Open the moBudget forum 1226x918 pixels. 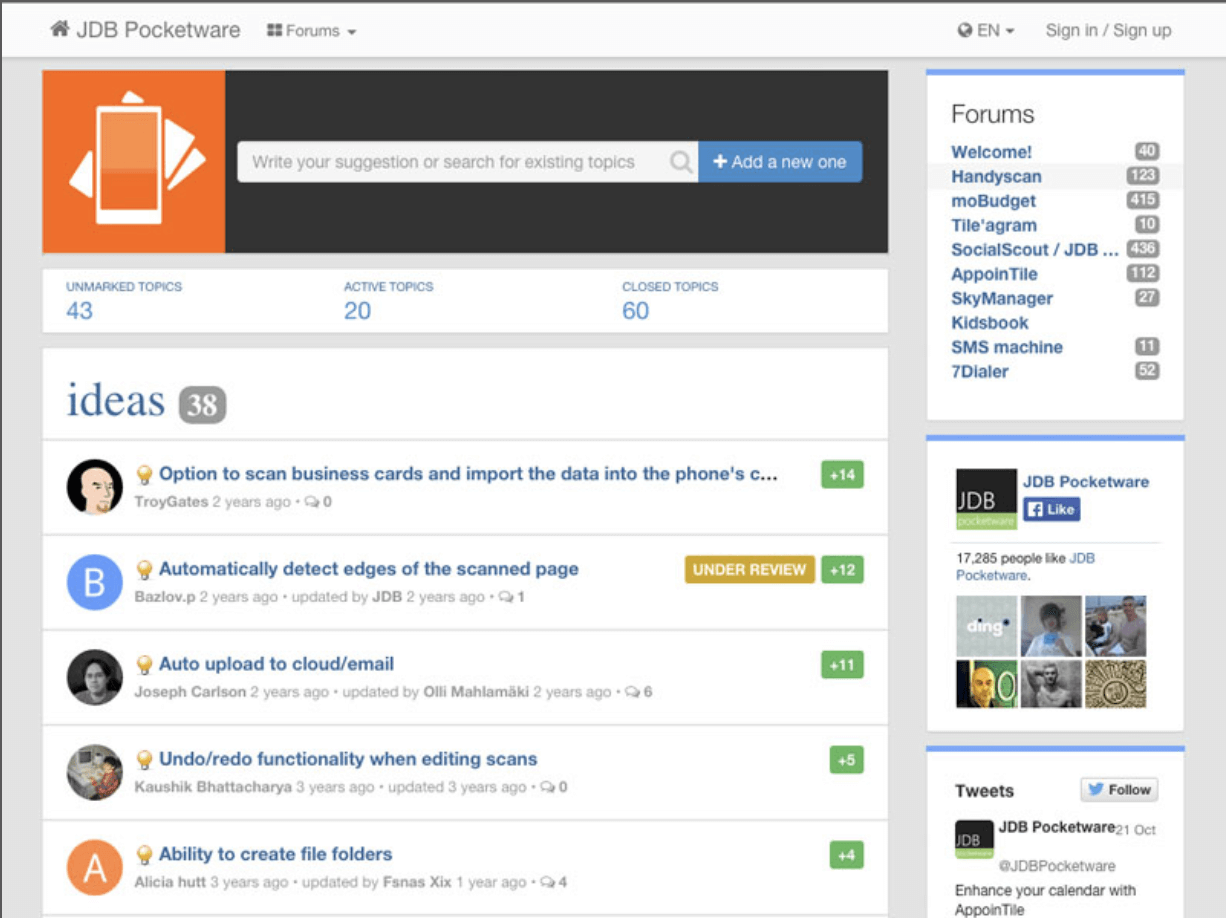(993, 201)
